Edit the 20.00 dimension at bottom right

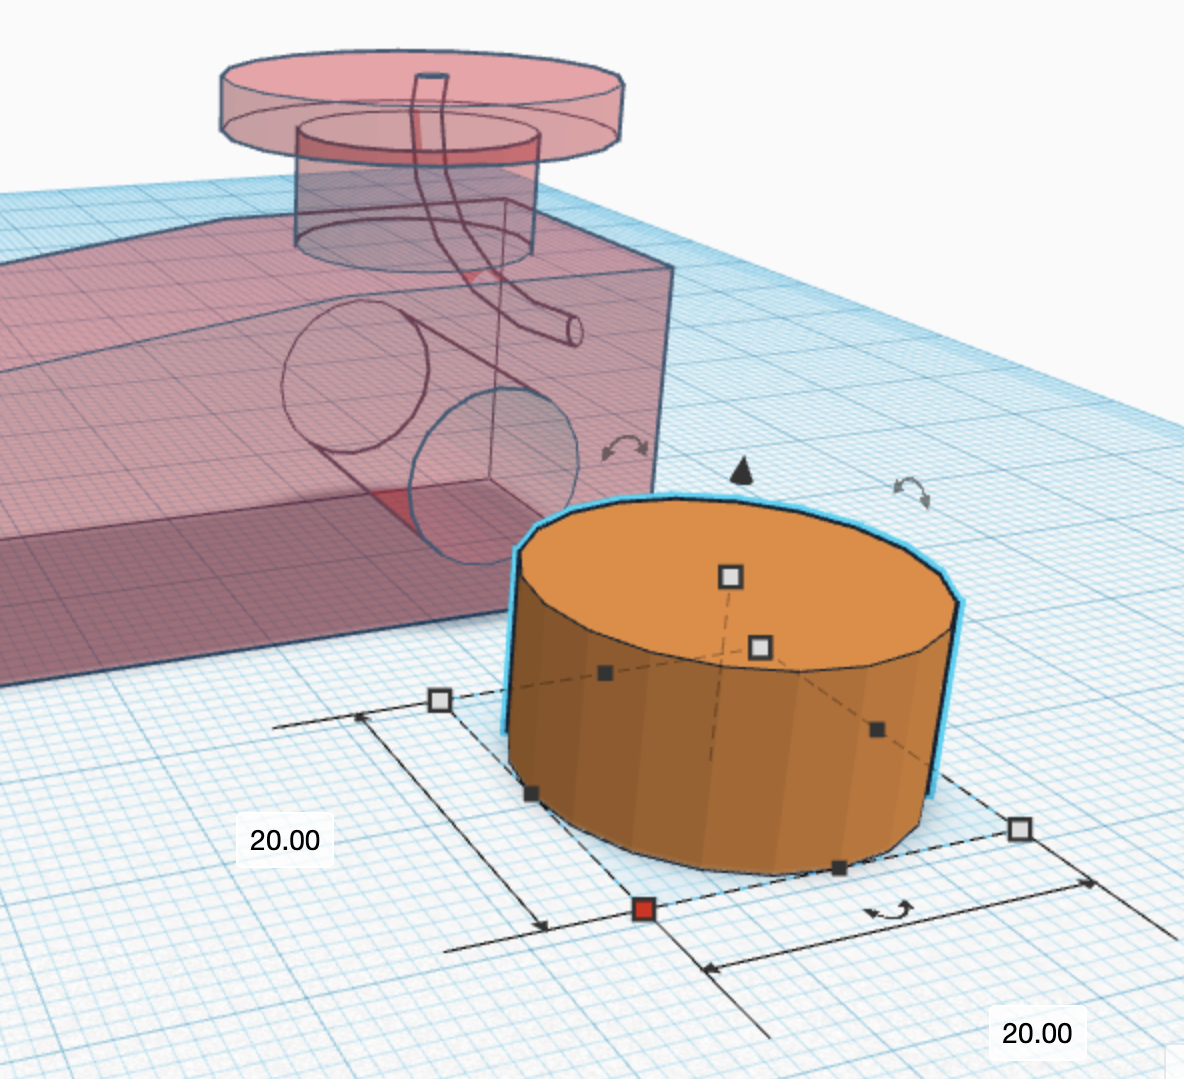click(x=1037, y=1033)
